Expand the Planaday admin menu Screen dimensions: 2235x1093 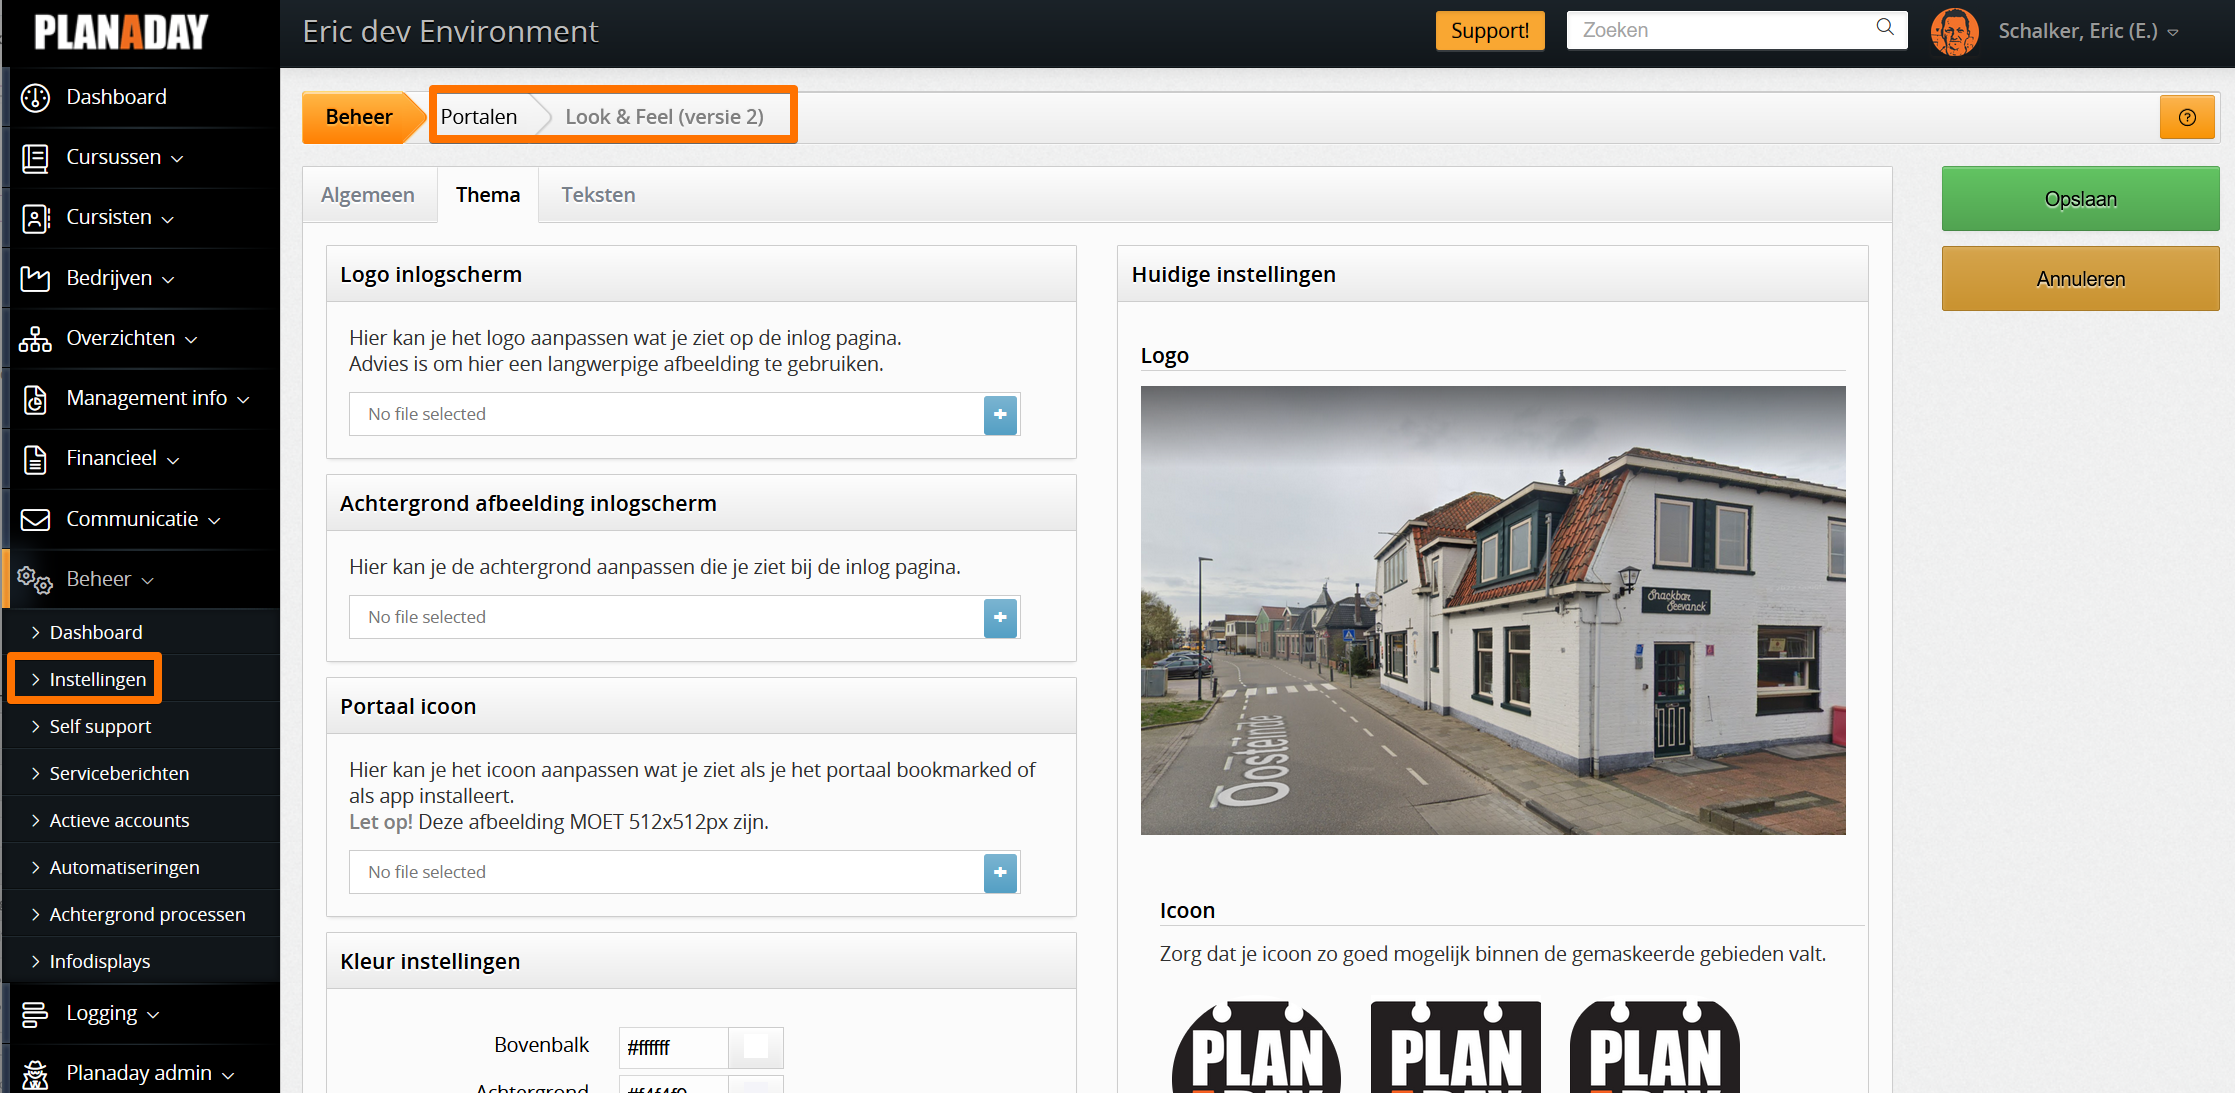click(228, 1075)
